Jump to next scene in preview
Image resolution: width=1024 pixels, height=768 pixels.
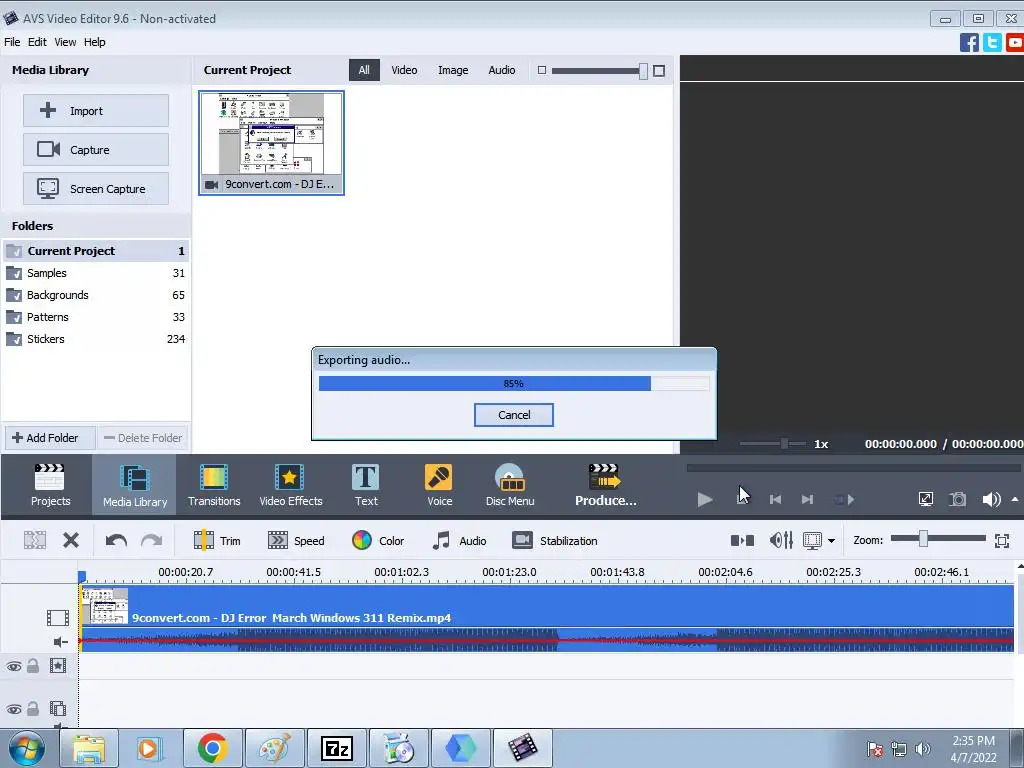[844, 500]
